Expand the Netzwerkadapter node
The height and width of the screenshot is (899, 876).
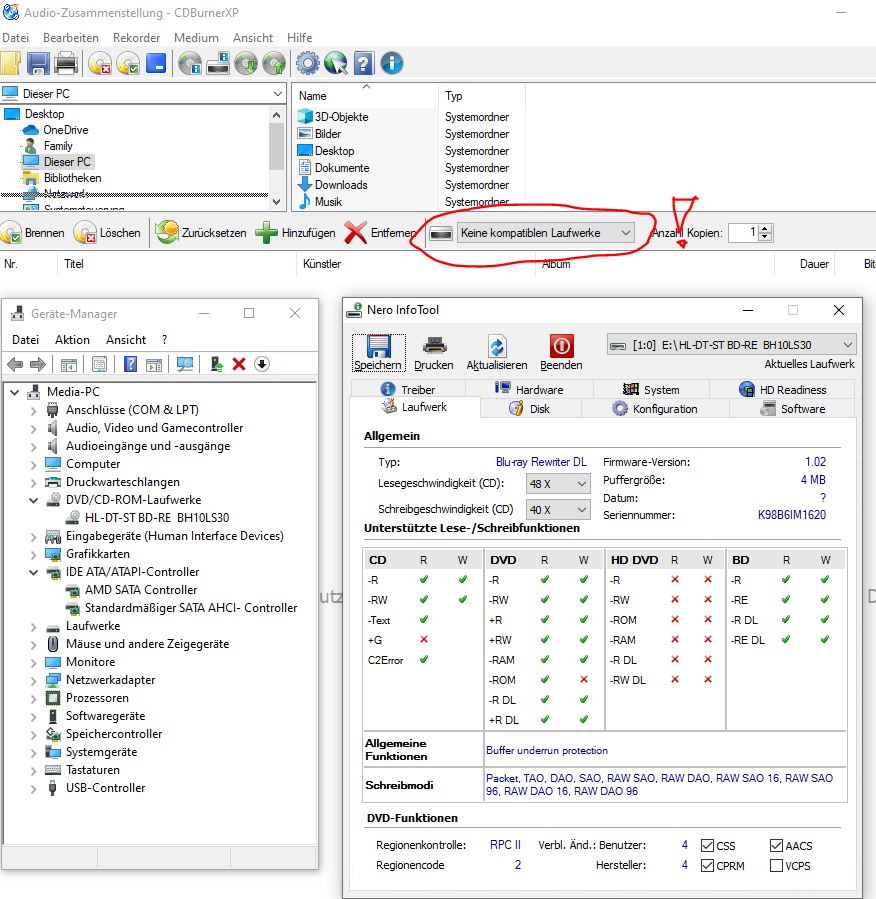coord(33,681)
